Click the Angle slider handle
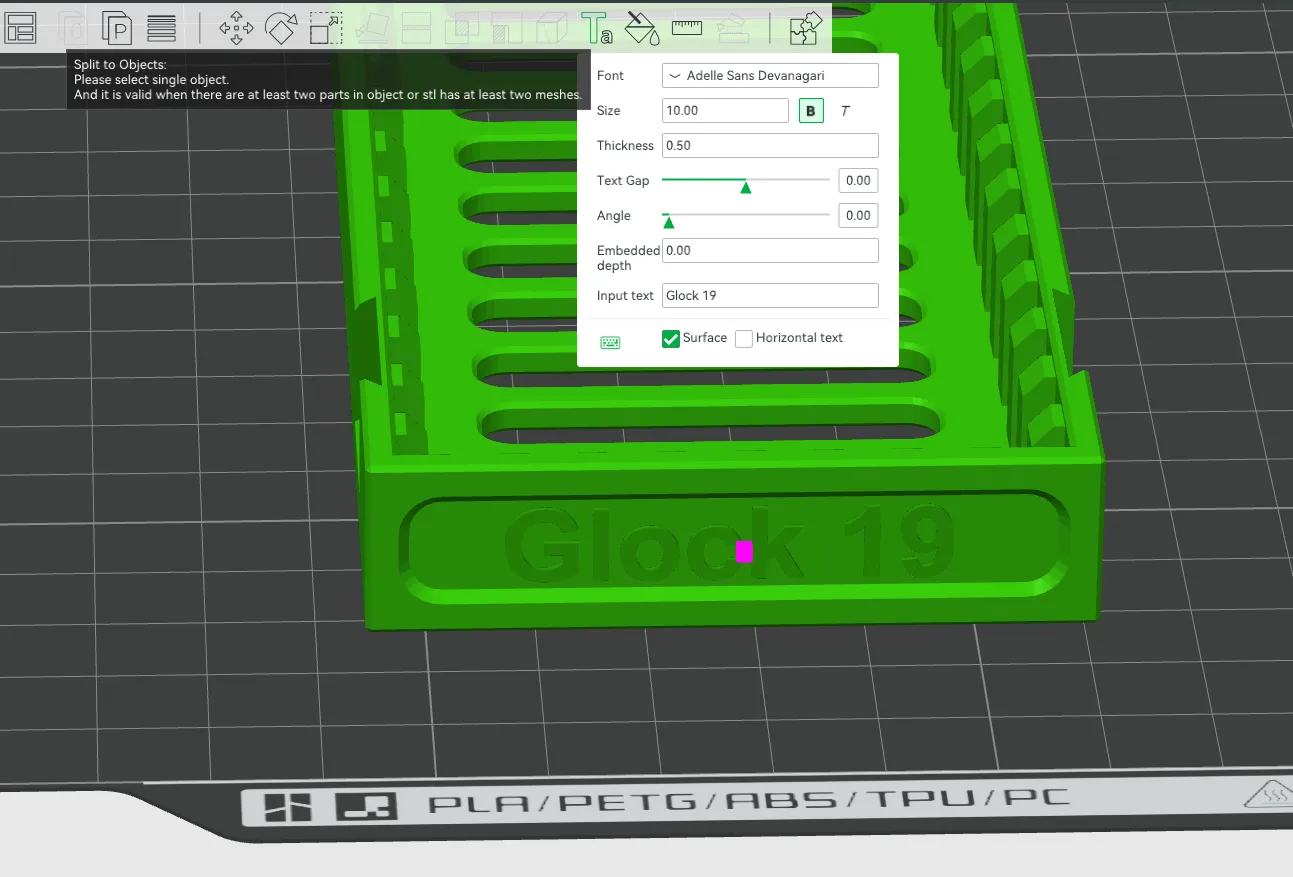Image resolution: width=1293 pixels, height=877 pixels. click(669, 221)
